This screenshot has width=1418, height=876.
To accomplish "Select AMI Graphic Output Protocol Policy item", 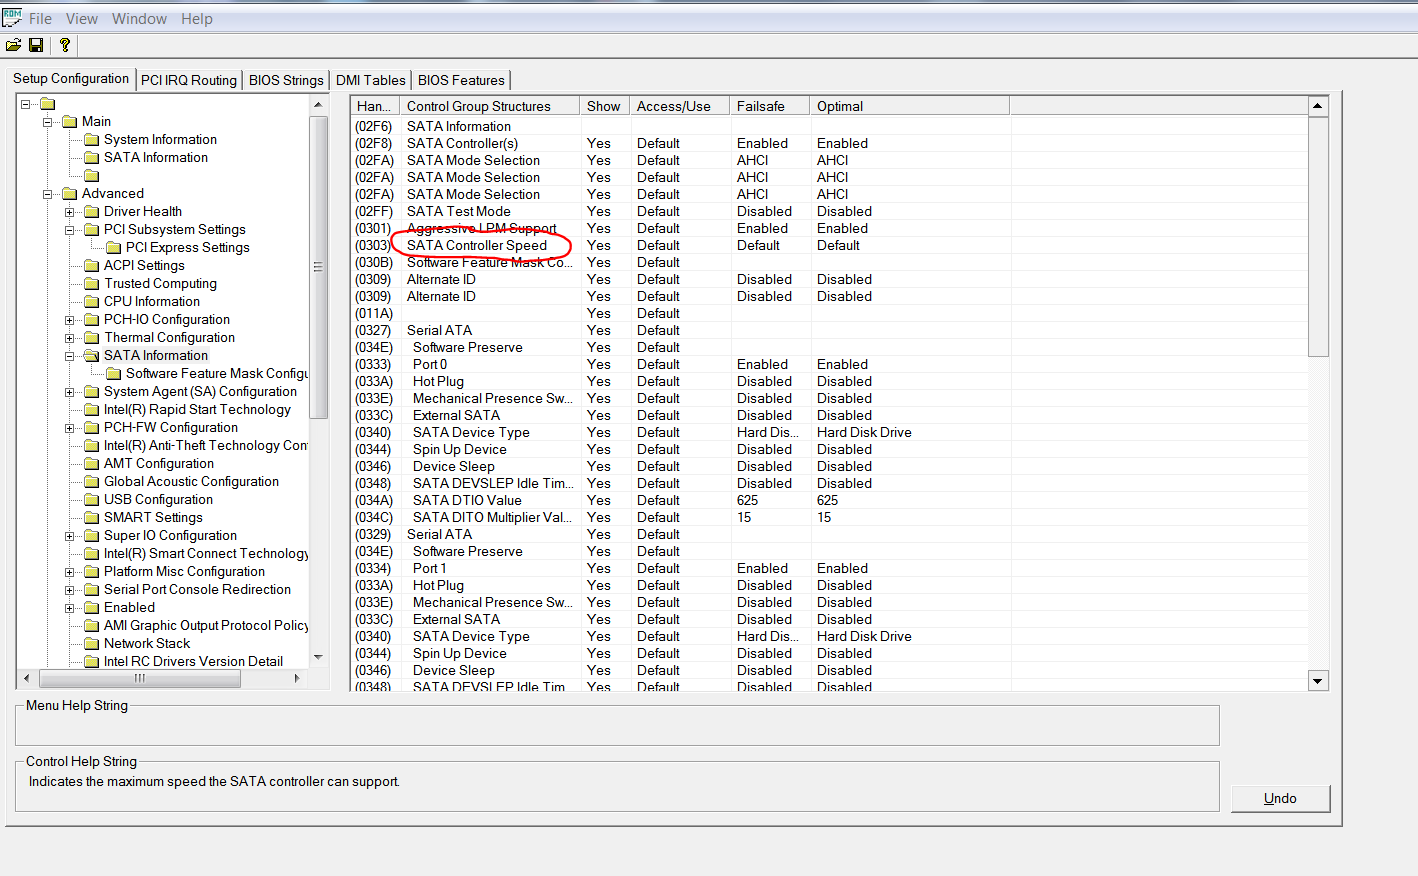I will coord(206,626).
